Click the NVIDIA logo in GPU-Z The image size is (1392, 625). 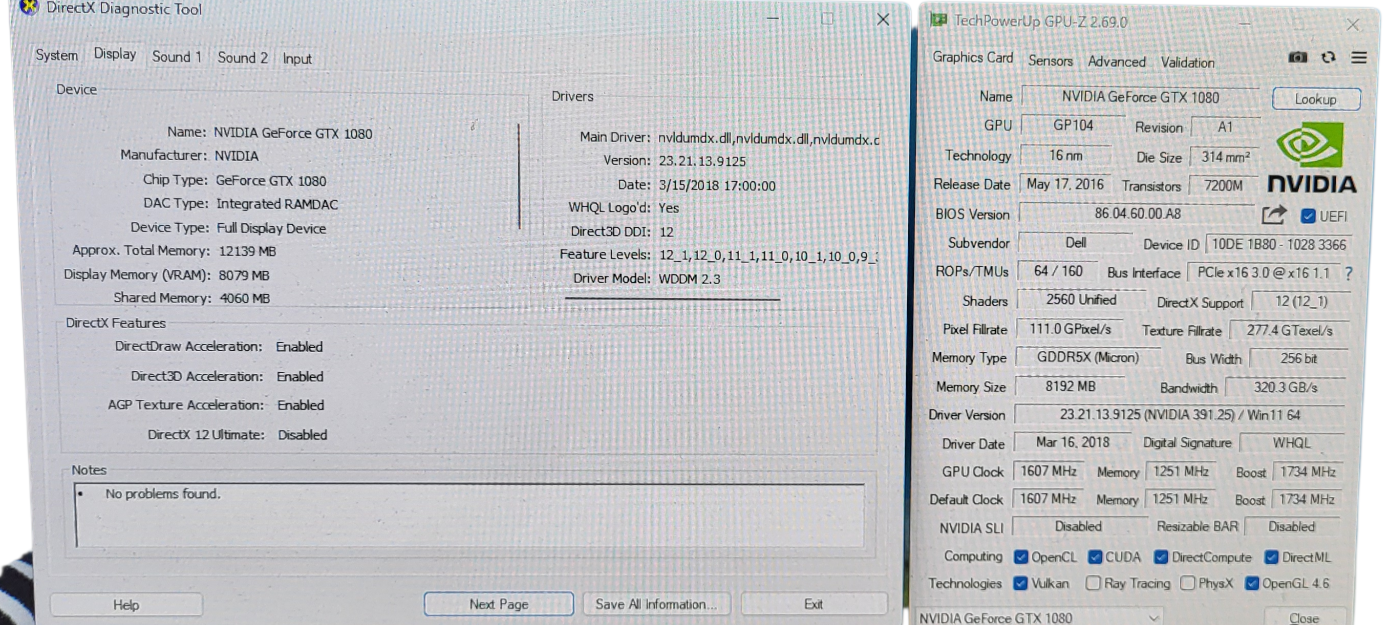tap(1312, 158)
